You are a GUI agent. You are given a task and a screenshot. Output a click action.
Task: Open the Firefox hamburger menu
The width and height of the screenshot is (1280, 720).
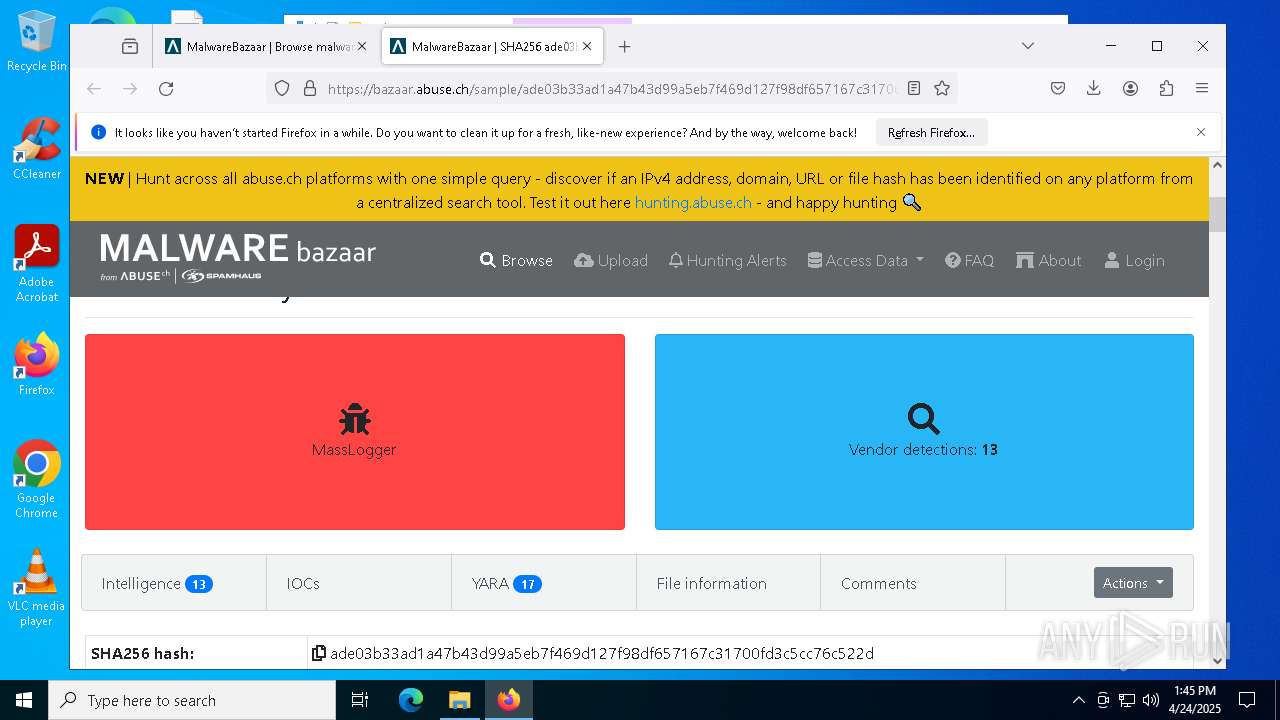(x=1202, y=89)
